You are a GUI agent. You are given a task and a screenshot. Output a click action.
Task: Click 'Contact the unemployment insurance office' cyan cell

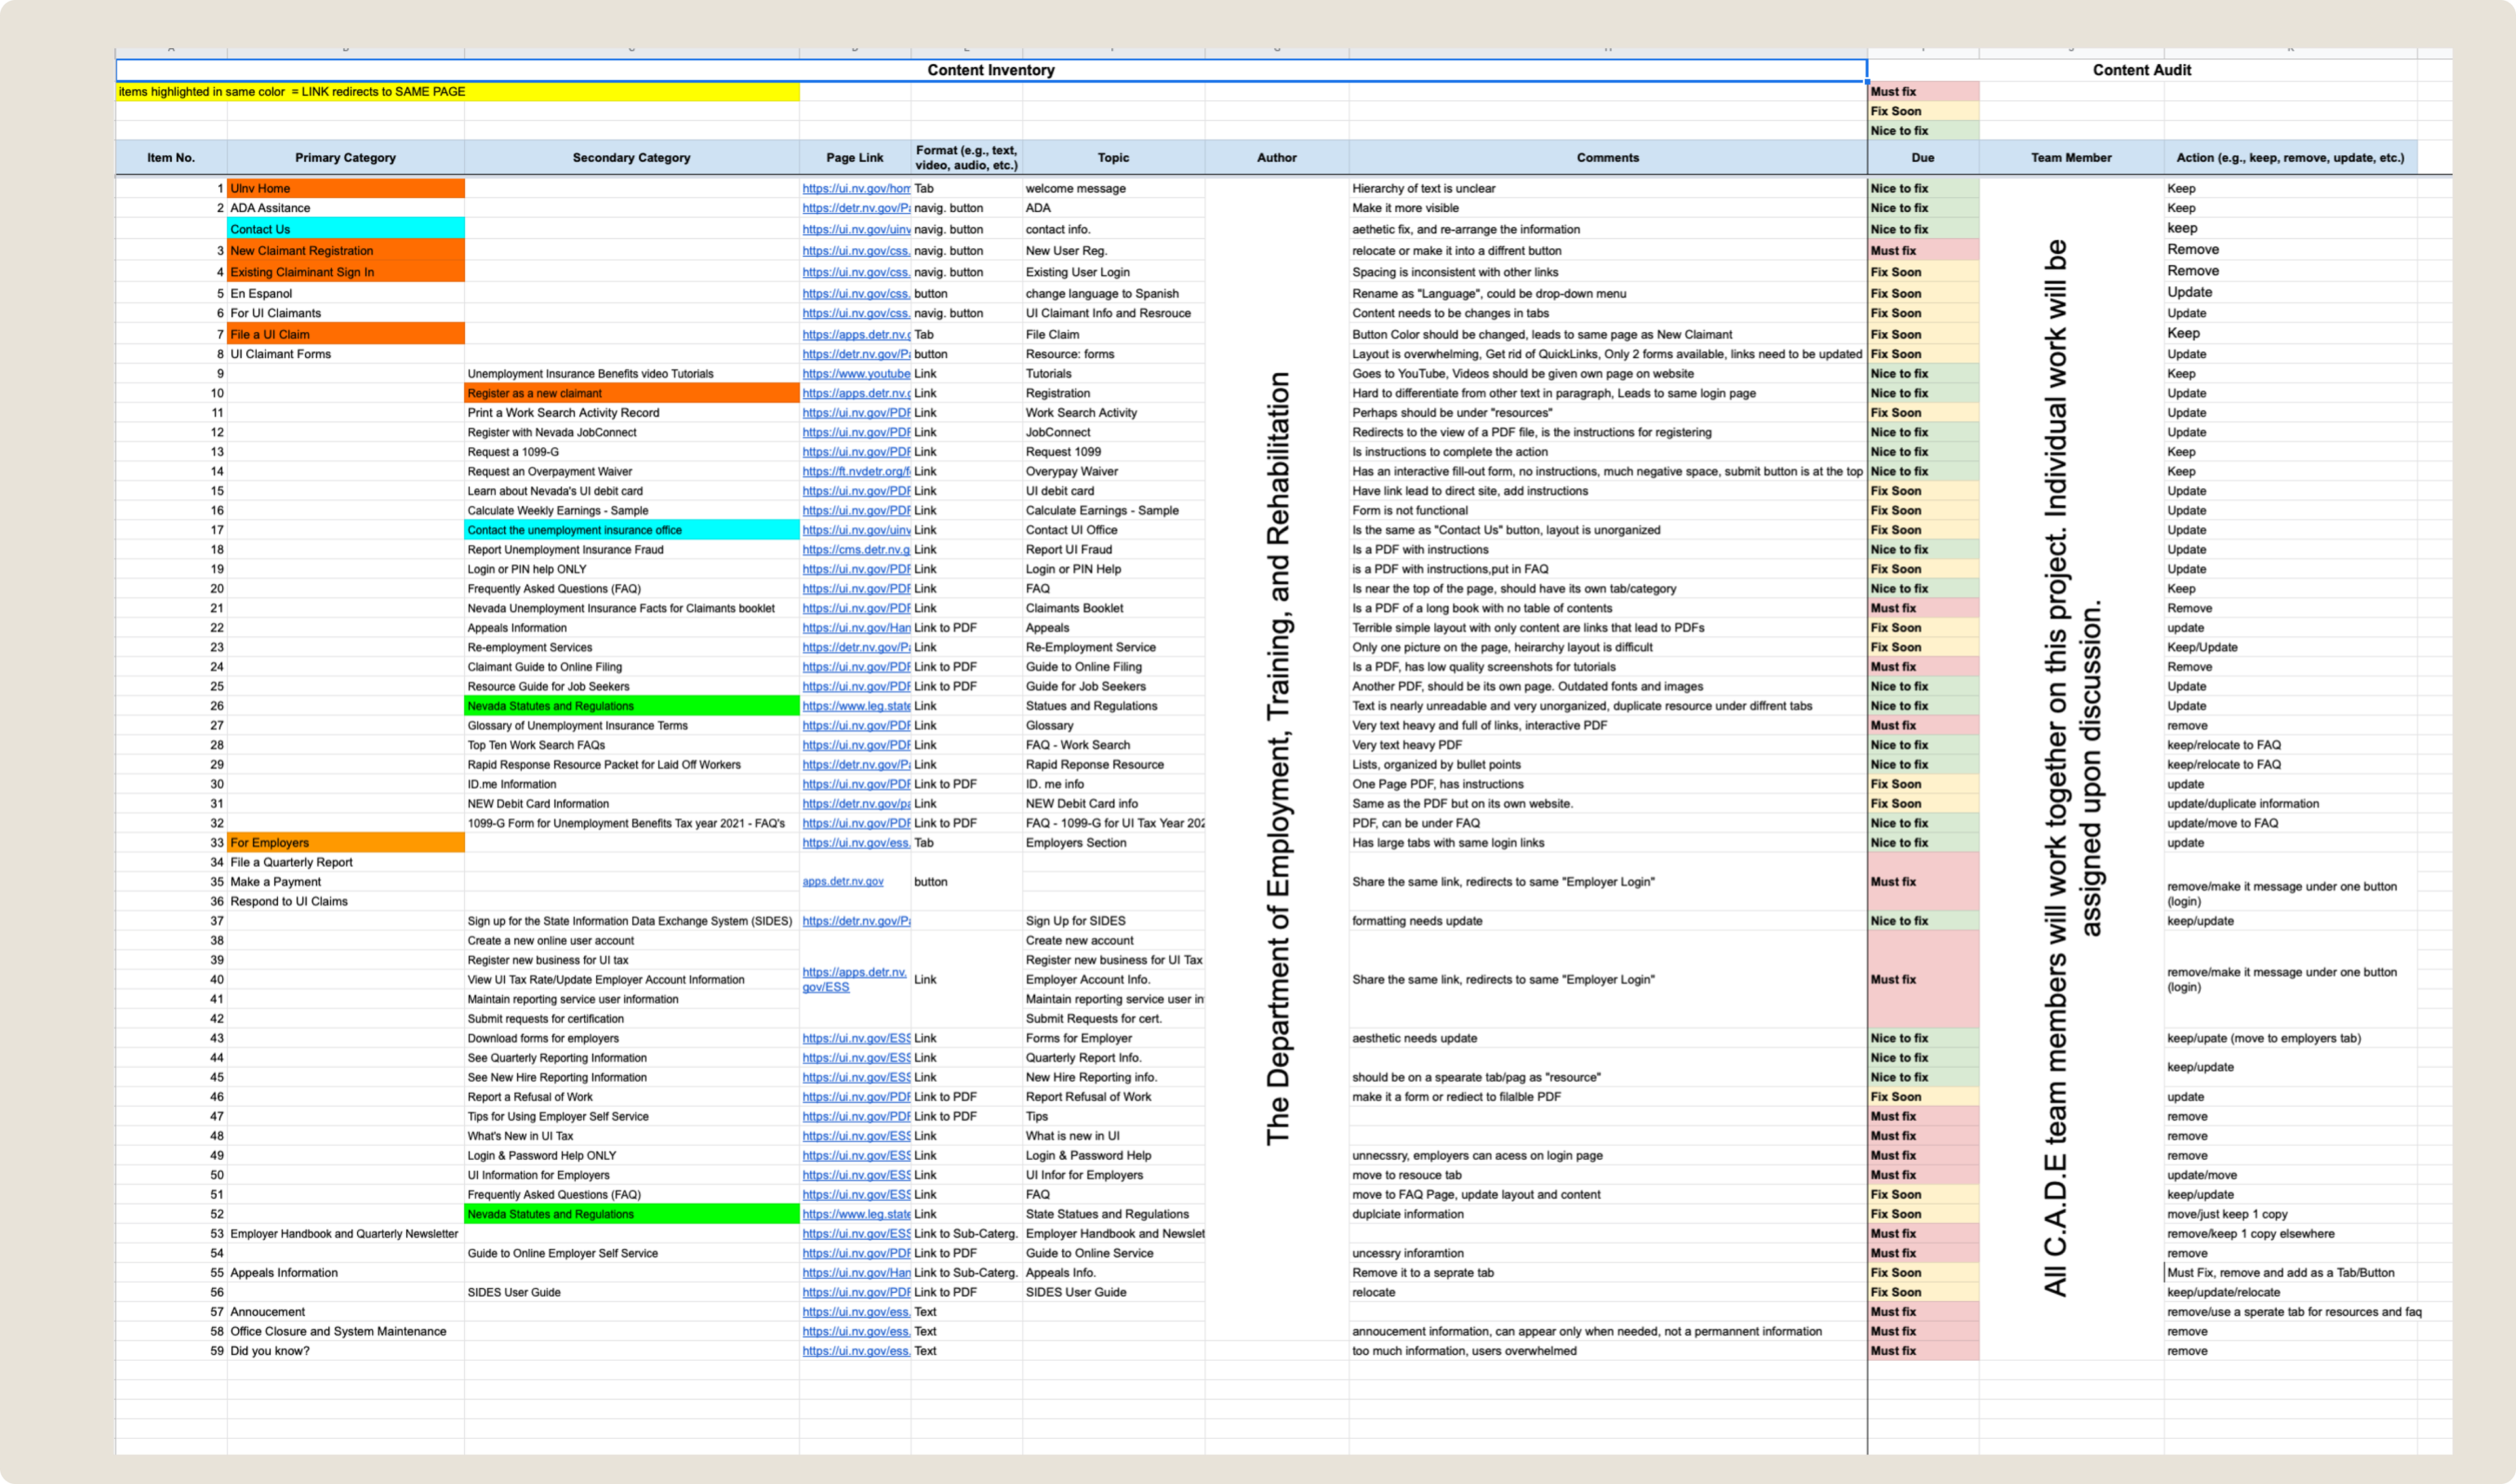pyautogui.click(x=631, y=530)
